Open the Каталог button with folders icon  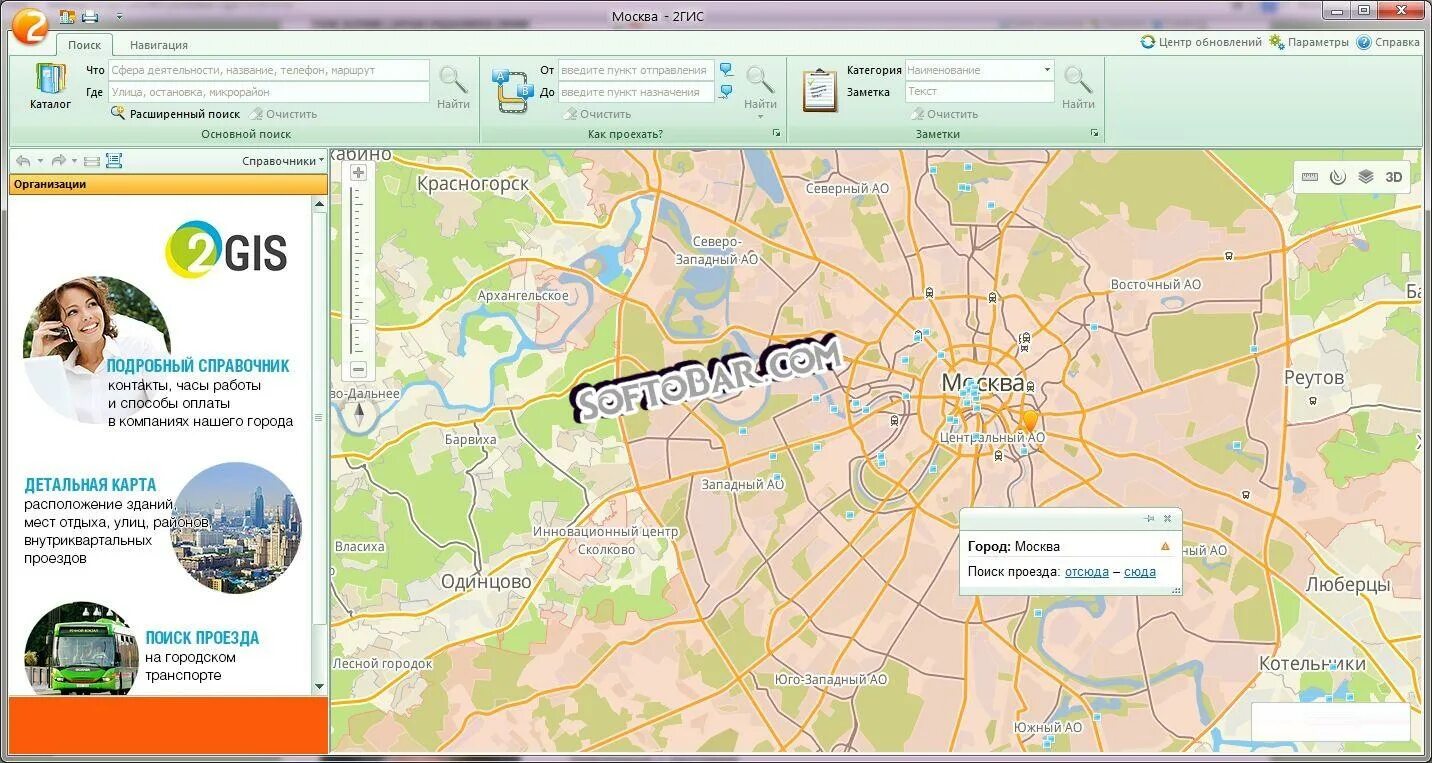pos(50,86)
